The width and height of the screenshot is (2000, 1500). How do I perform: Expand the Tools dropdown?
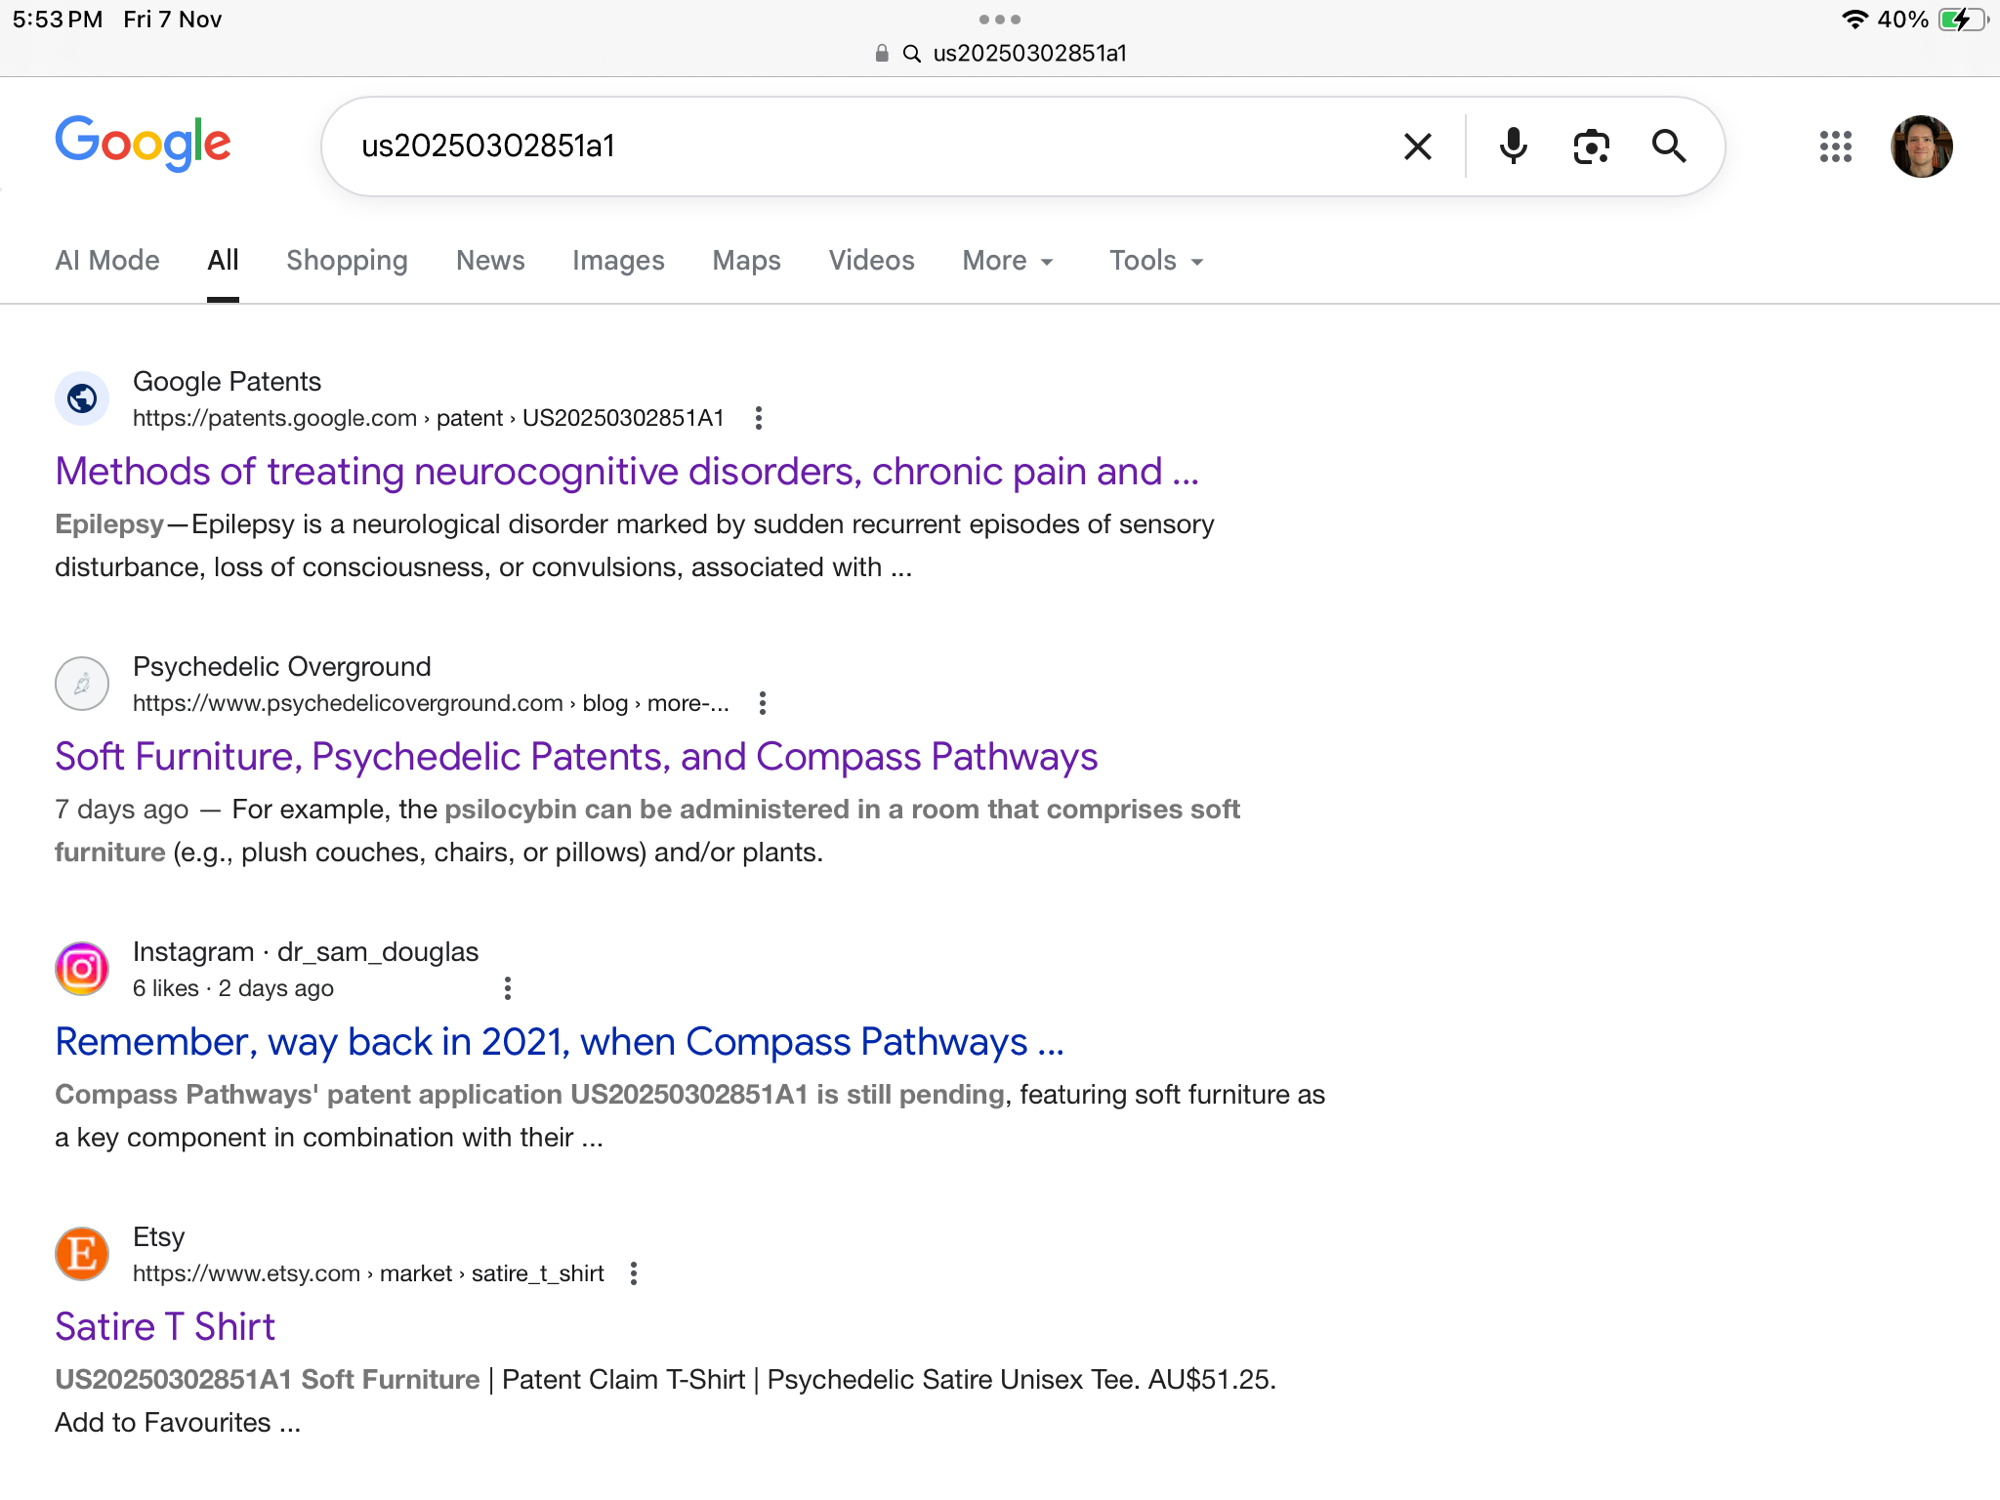pyautogui.click(x=1155, y=261)
